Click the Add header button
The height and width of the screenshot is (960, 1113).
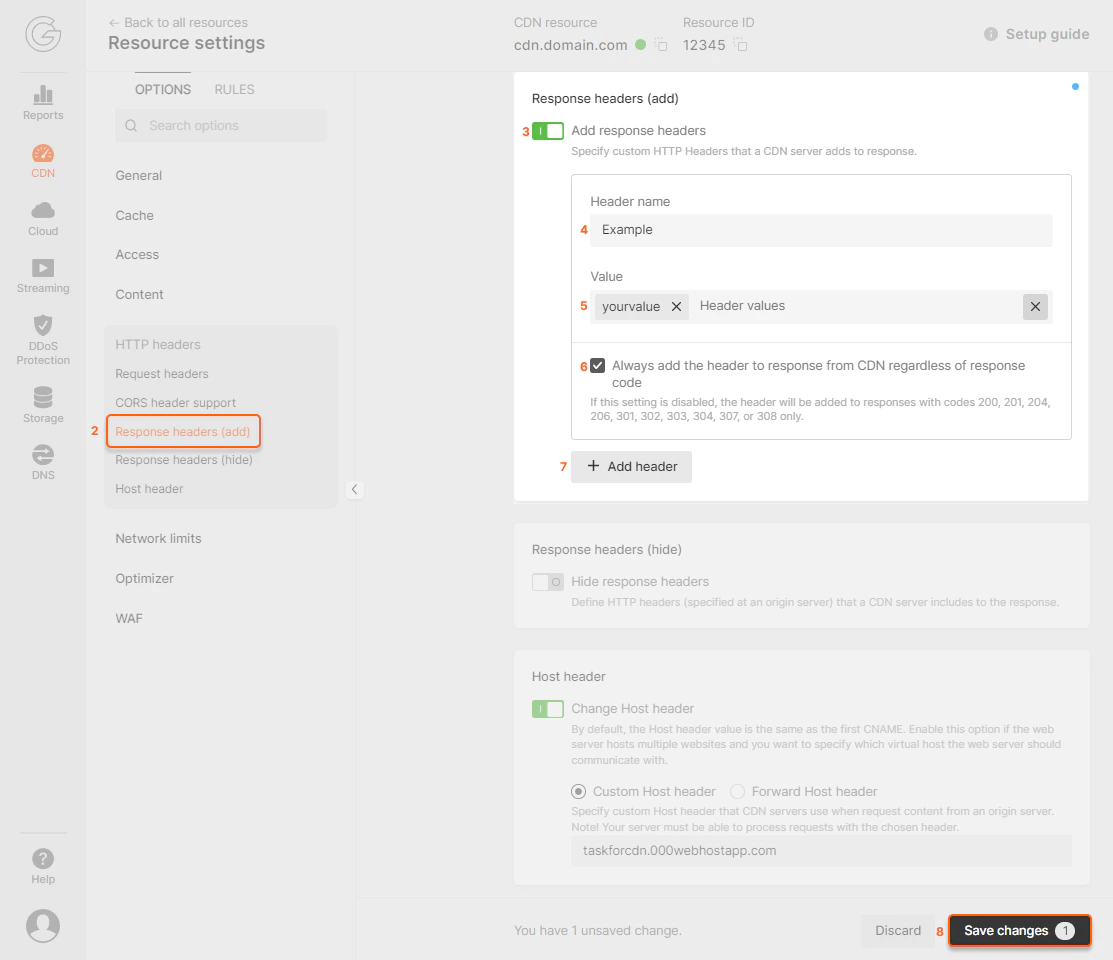(x=631, y=466)
